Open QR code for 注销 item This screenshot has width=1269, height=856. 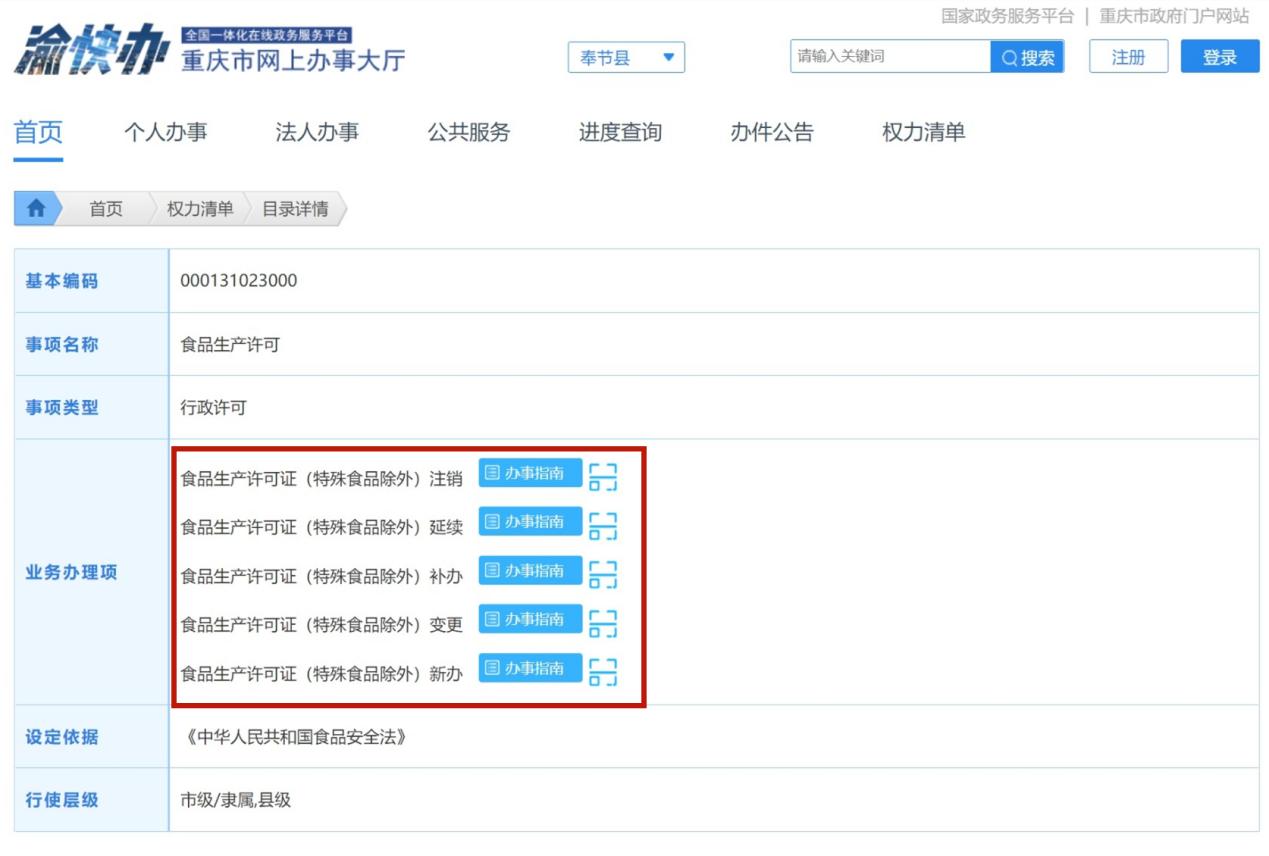point(603,477)
